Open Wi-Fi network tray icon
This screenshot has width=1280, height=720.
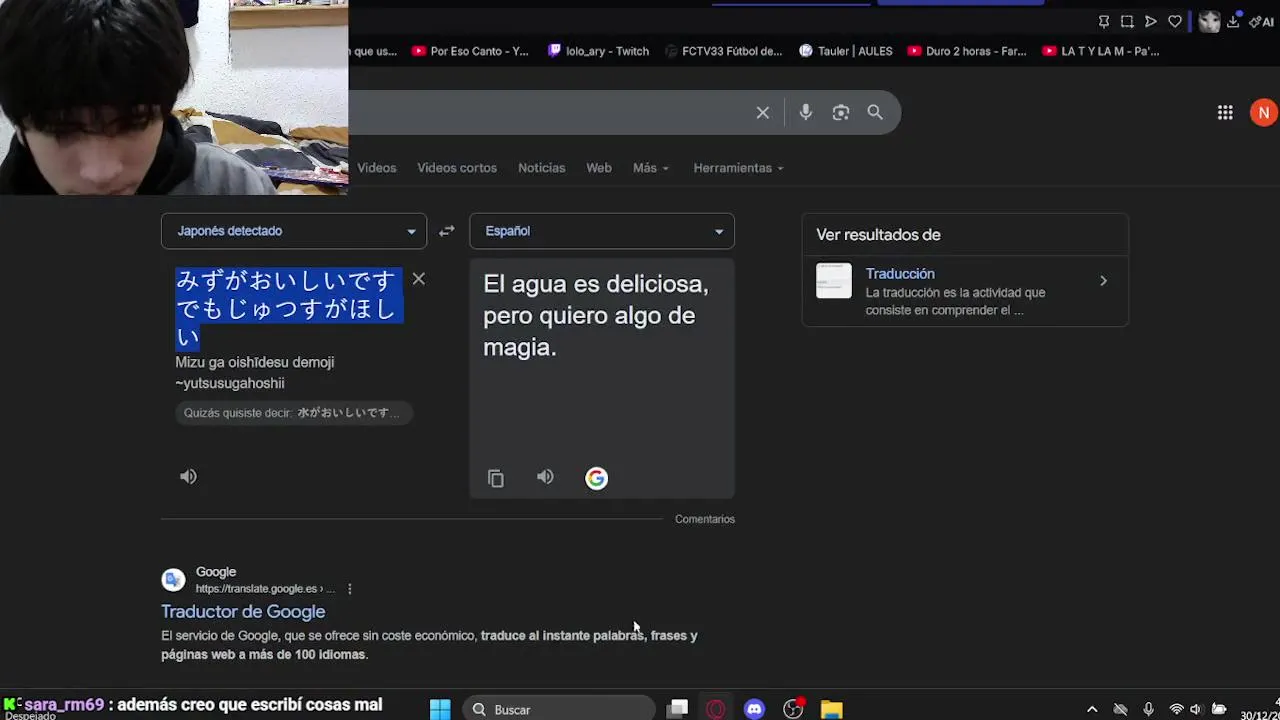pos(1176,710)
